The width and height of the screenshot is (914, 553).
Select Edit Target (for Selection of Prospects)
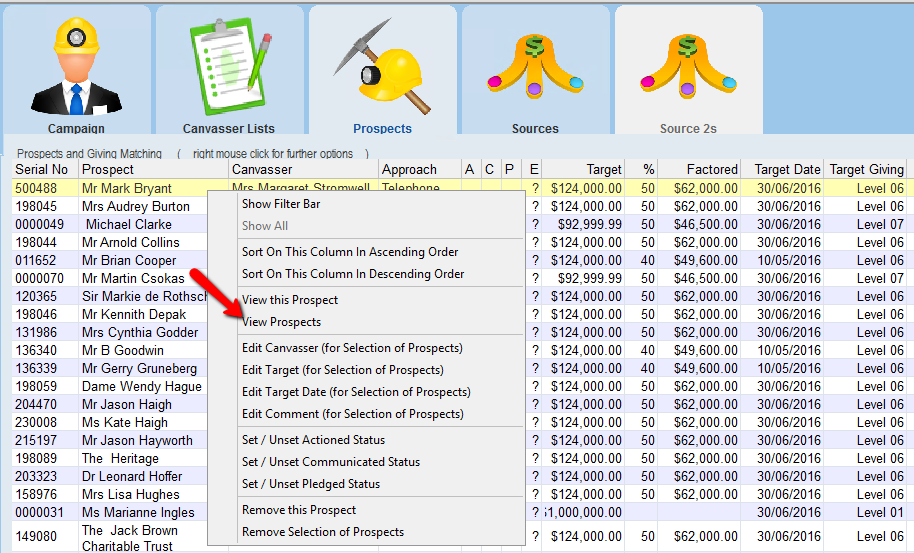[343, 370]
